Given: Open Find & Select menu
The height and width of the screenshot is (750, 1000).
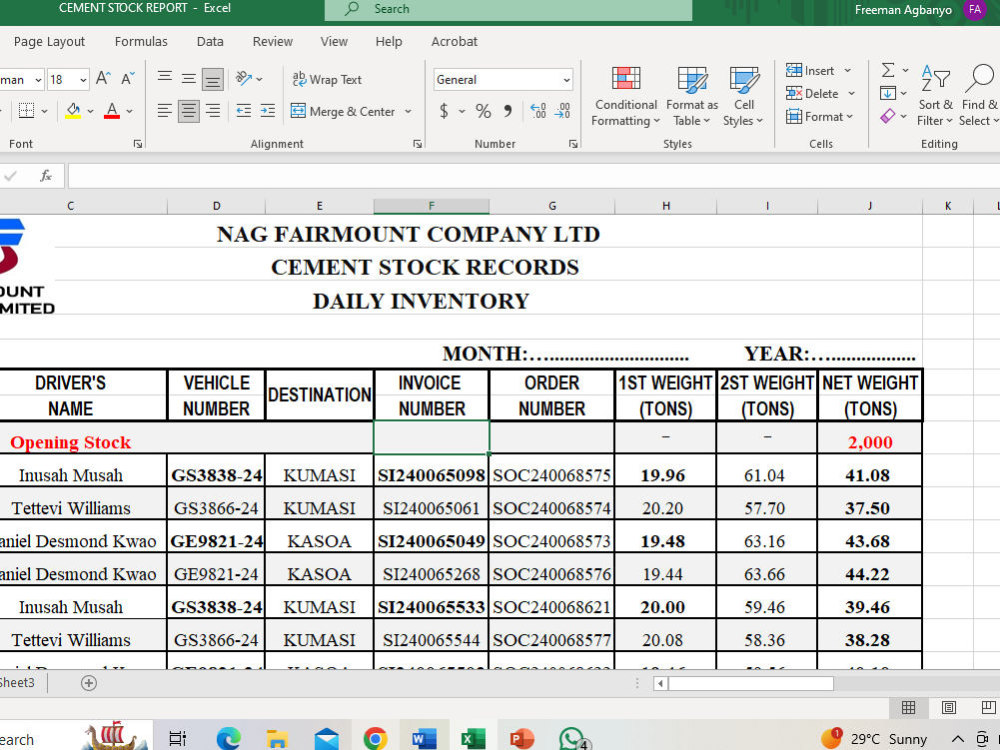Looking at the screenshot, I should (x=979, y=96).
